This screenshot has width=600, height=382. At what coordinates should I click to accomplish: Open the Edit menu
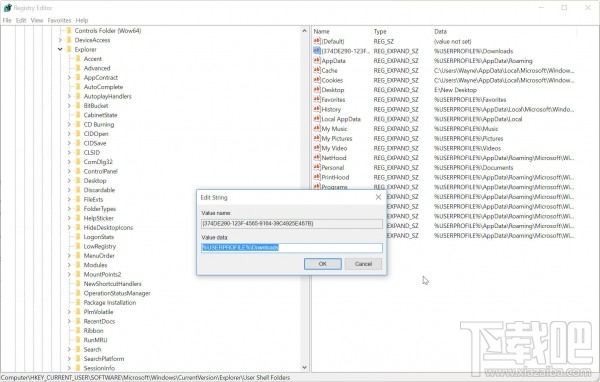pos(21,20)
